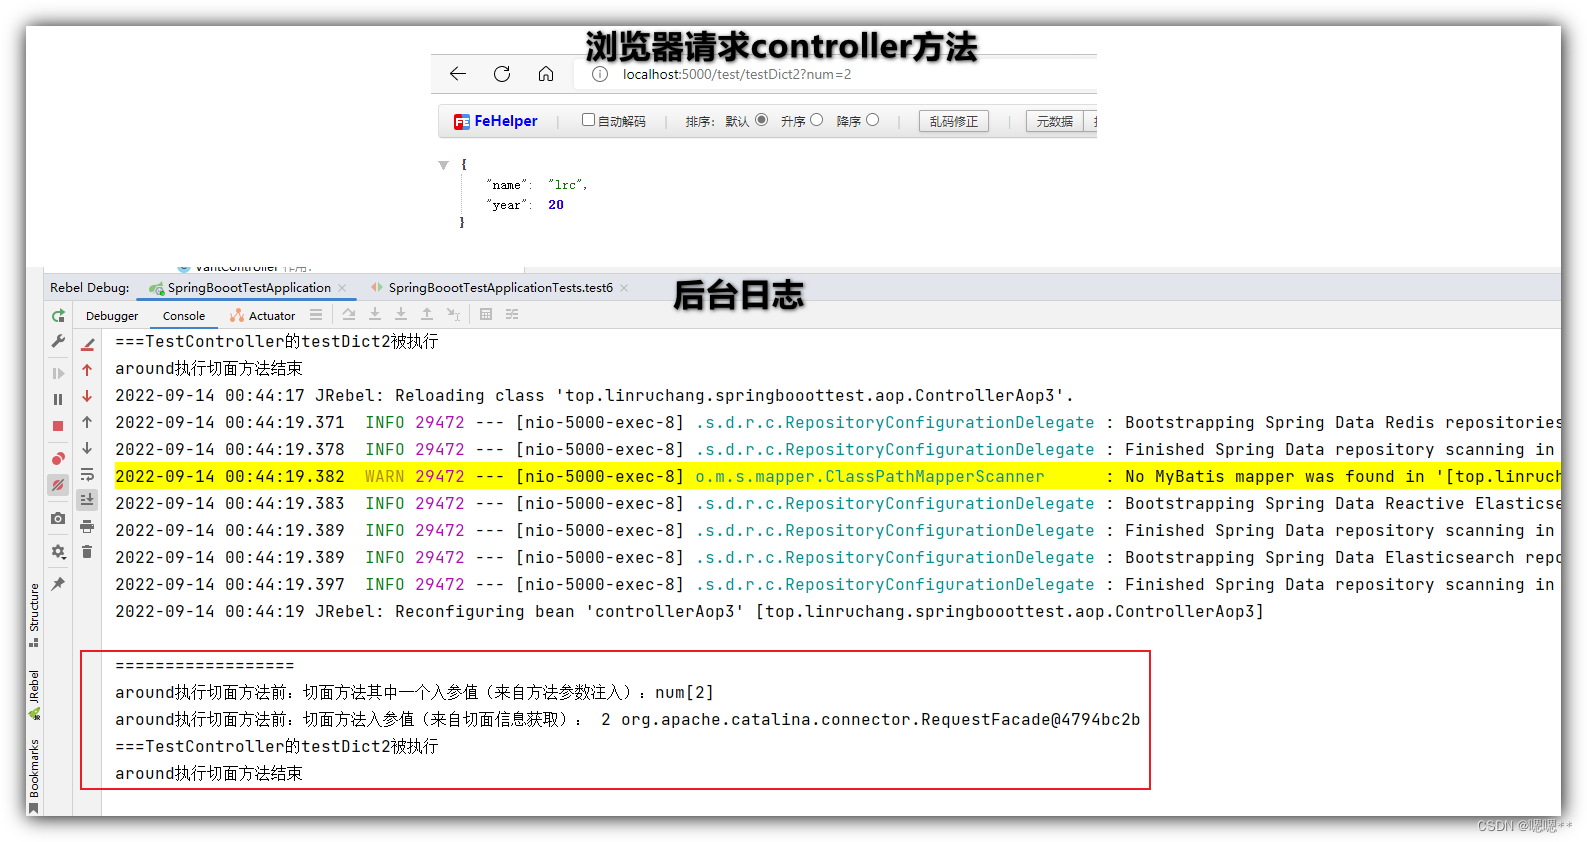Click Evaluate Expression calculator icon
This screenshot has width=1587, height=842.
[x=486, y=315]
